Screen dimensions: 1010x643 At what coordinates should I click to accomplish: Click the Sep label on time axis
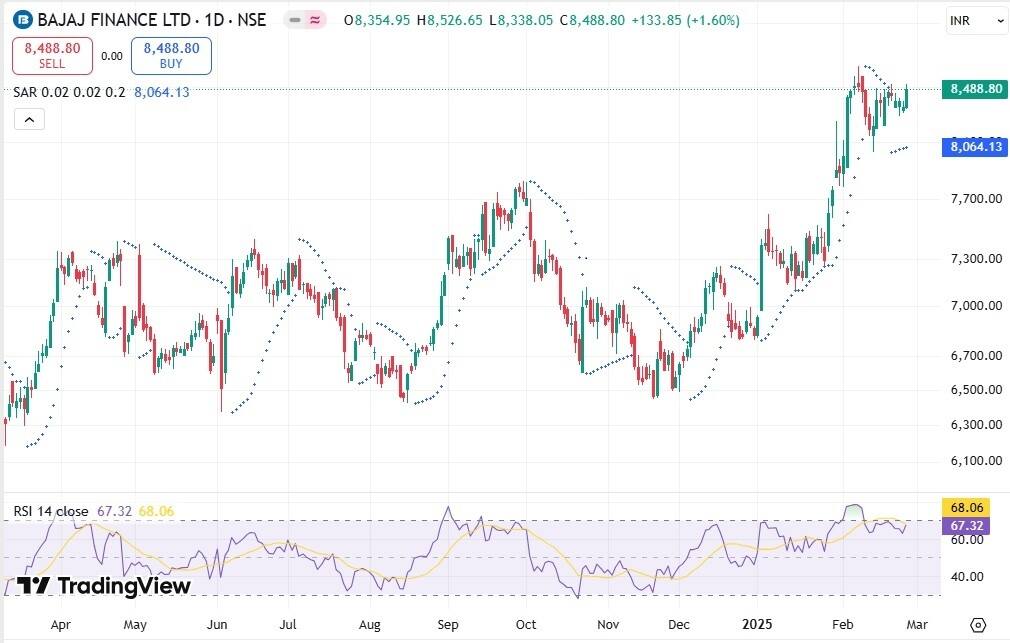point(448,626)
